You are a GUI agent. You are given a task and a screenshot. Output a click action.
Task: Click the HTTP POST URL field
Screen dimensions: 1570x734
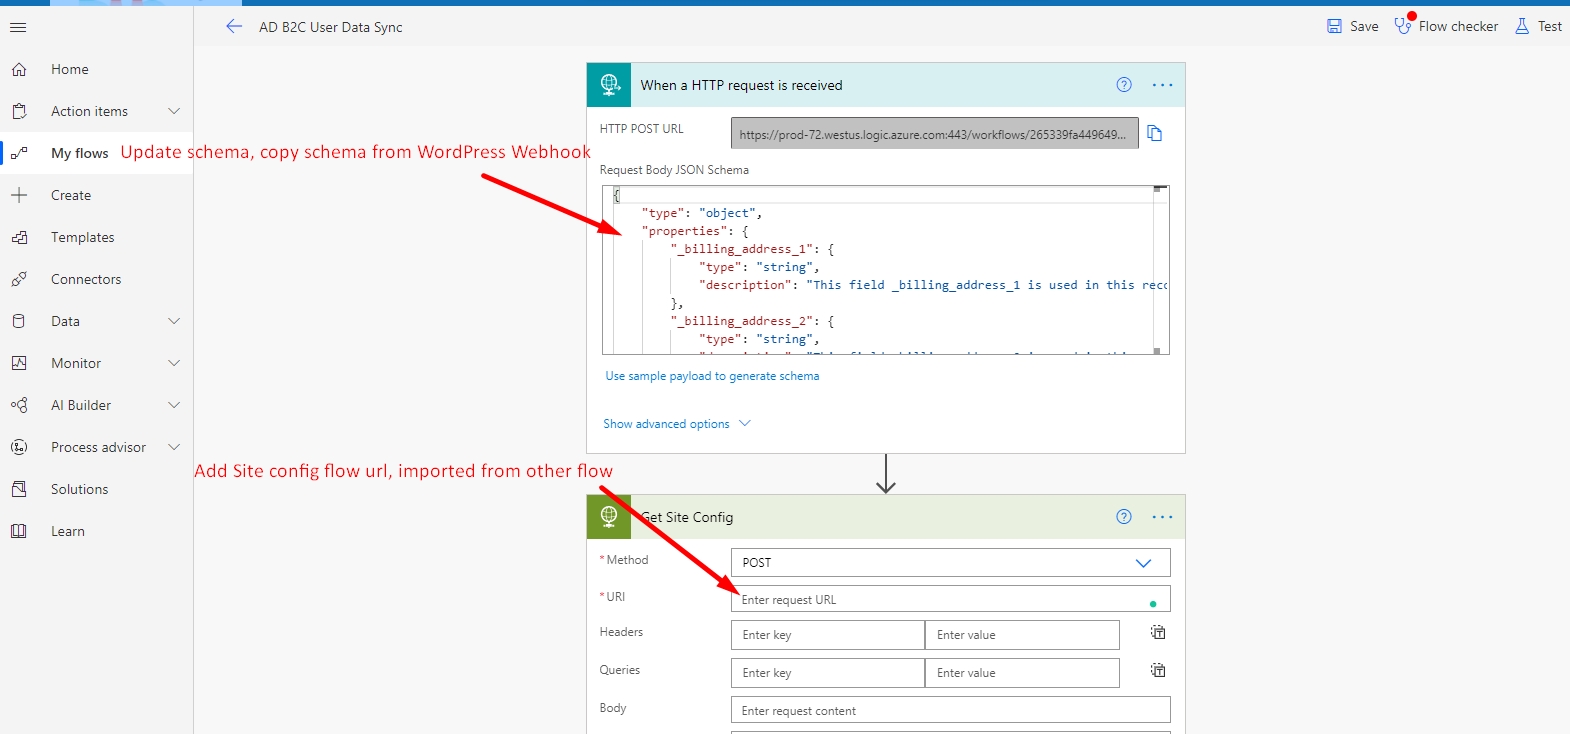(x=934, y=133)
